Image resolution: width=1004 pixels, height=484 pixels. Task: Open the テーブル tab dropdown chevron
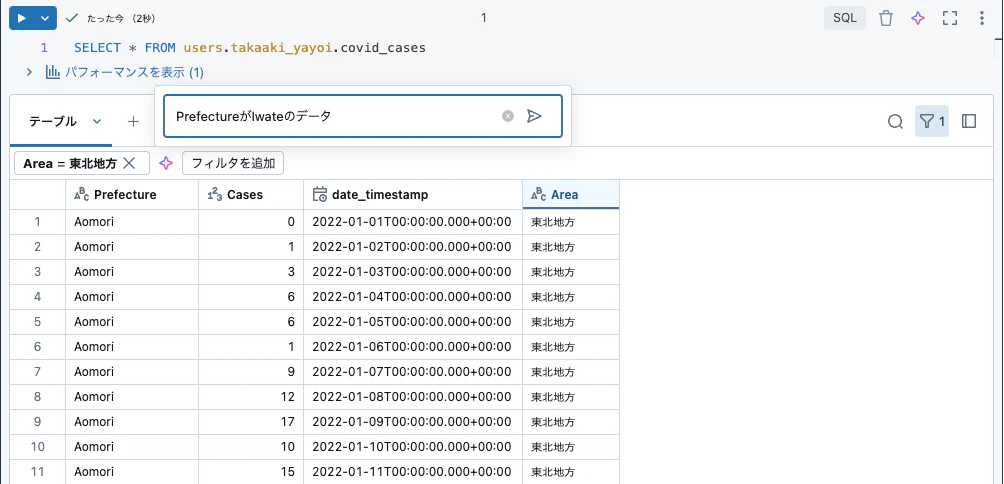click(97, 121)
